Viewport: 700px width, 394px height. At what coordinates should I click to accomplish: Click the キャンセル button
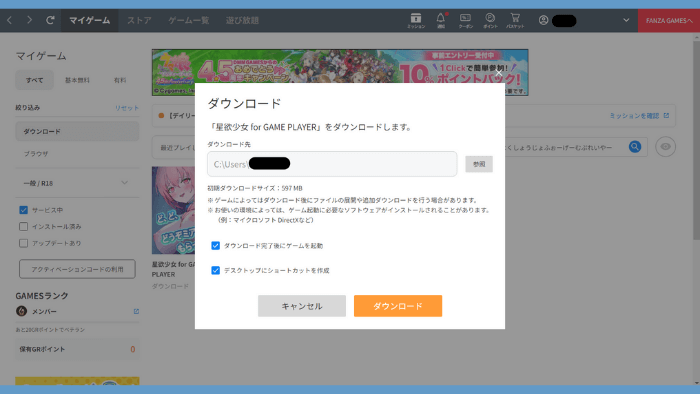pos(302,306)
